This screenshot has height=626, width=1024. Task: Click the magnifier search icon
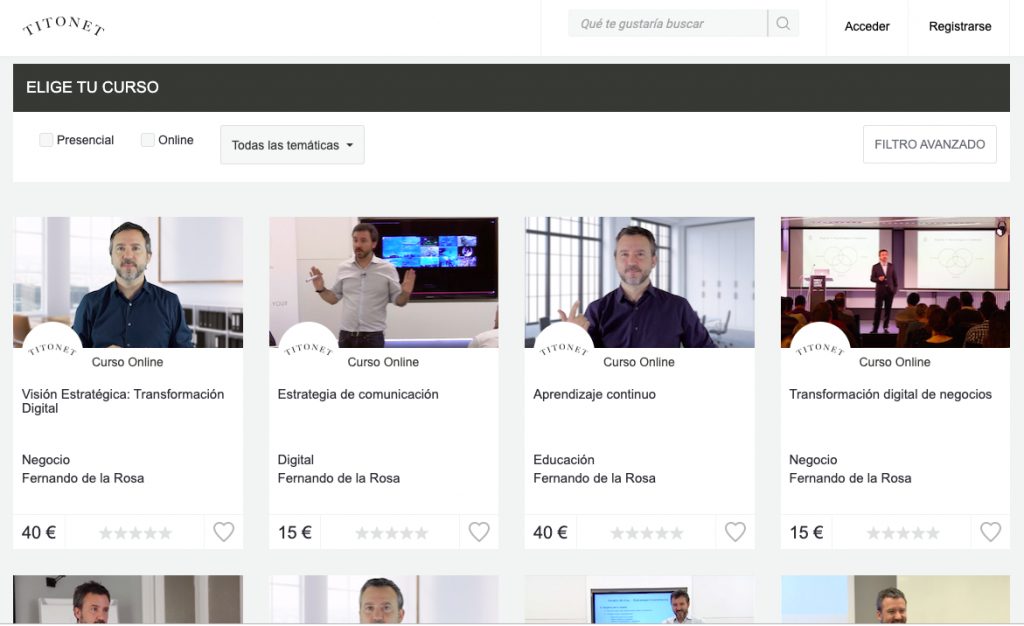(x=783, y=23)
